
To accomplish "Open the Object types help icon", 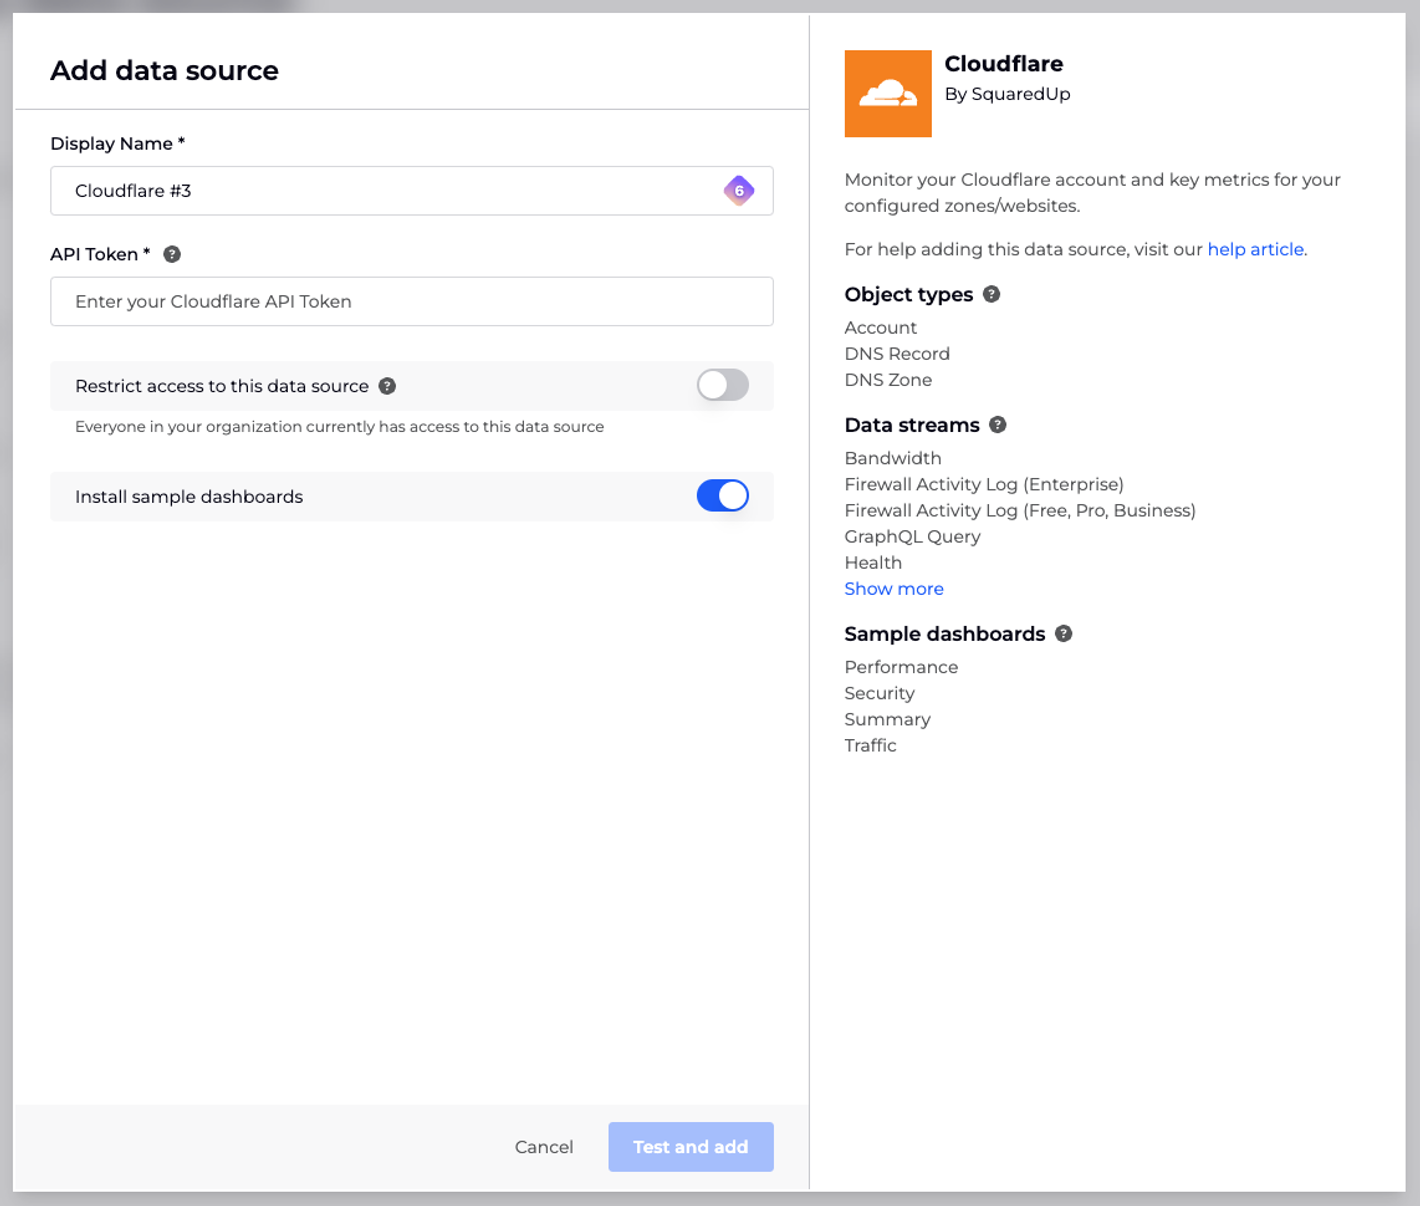I will (x=991, y=294).
